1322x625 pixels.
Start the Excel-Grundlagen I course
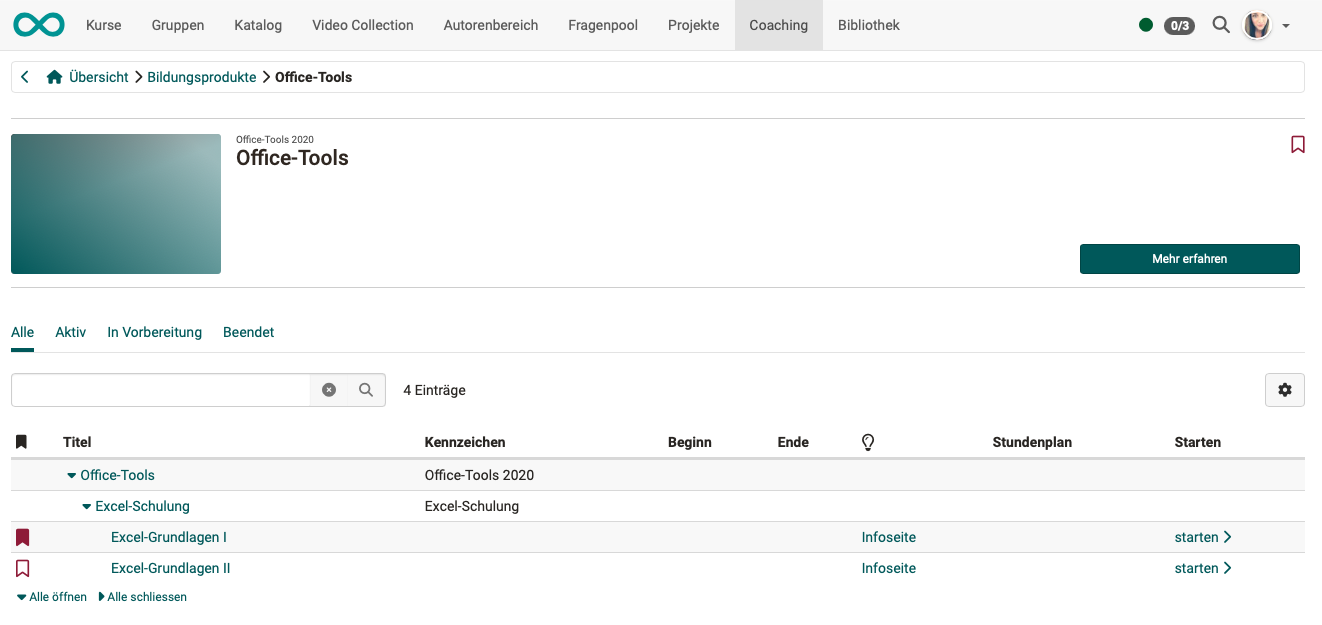pos(1202,538)
